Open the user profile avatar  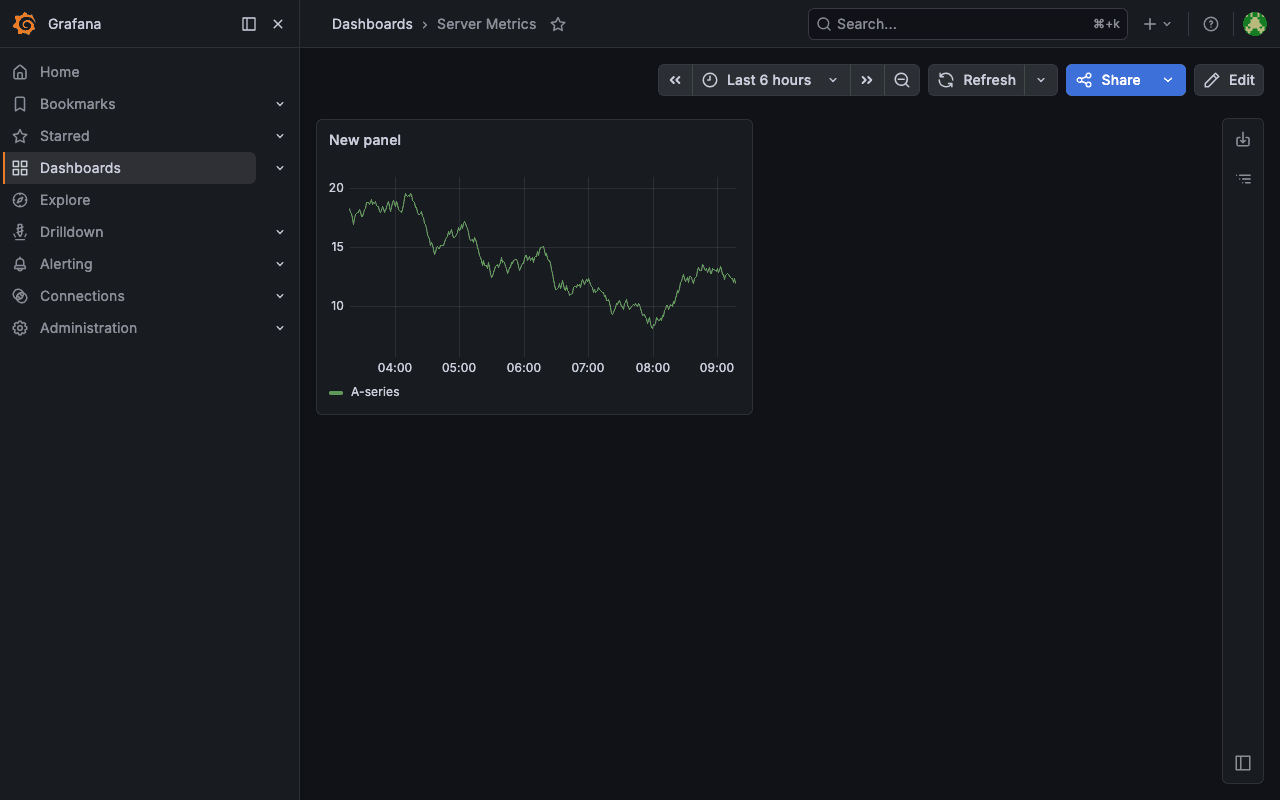point(1254,24)
